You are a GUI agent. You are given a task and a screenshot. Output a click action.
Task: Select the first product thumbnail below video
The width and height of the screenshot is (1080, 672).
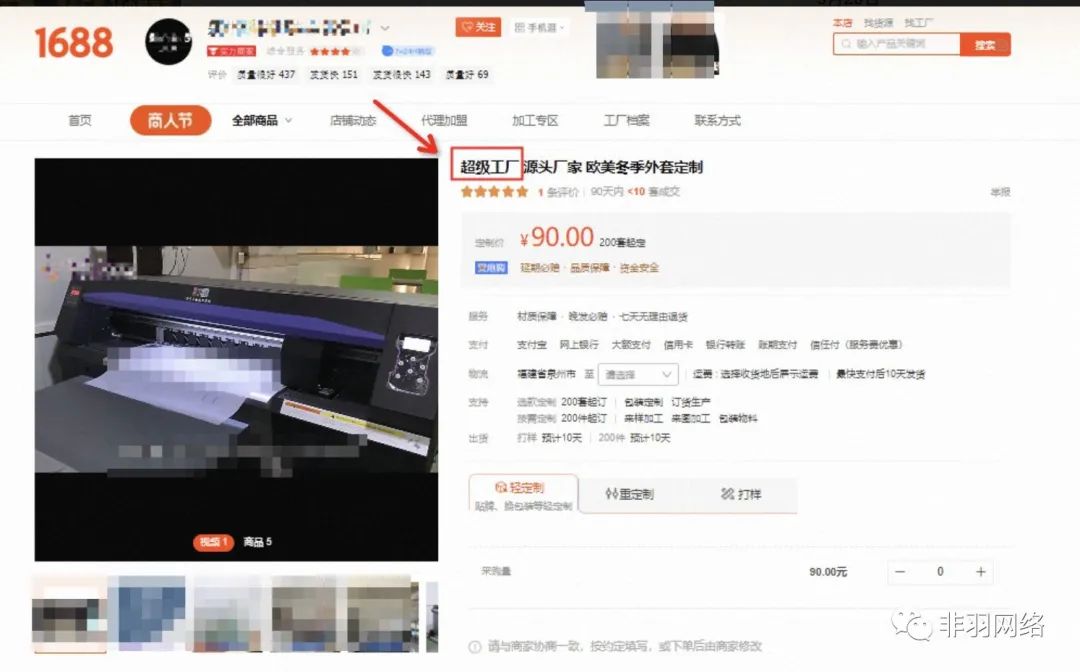tap(70, 613)
